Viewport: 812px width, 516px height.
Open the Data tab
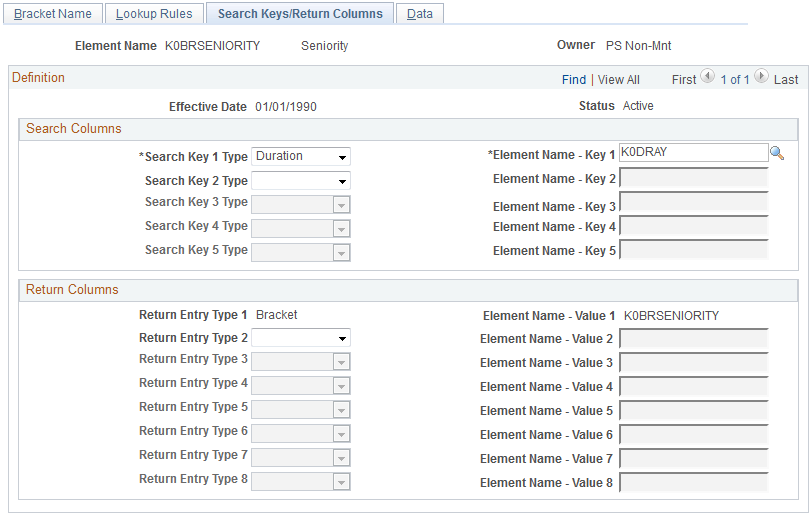419,13
